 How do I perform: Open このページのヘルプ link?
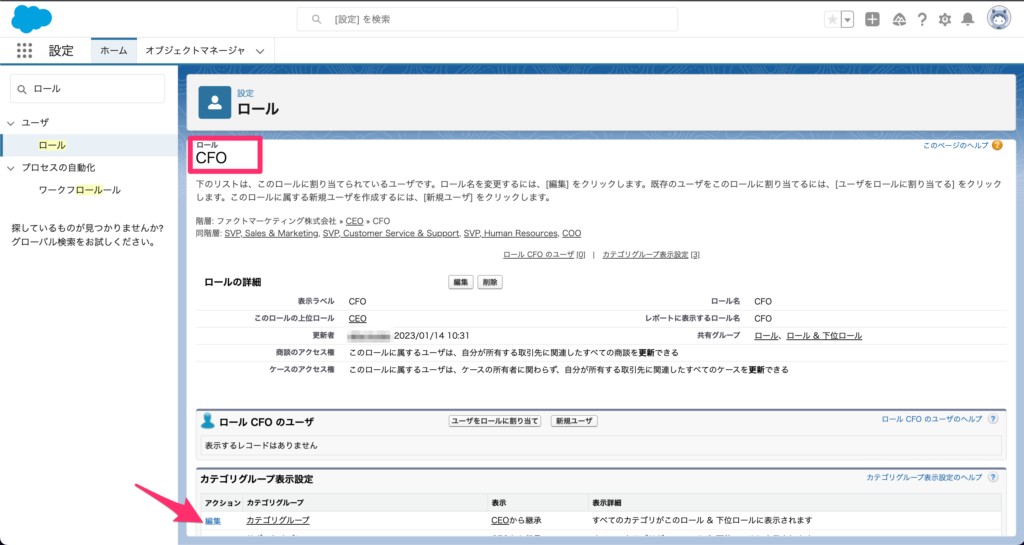(955, 146)
